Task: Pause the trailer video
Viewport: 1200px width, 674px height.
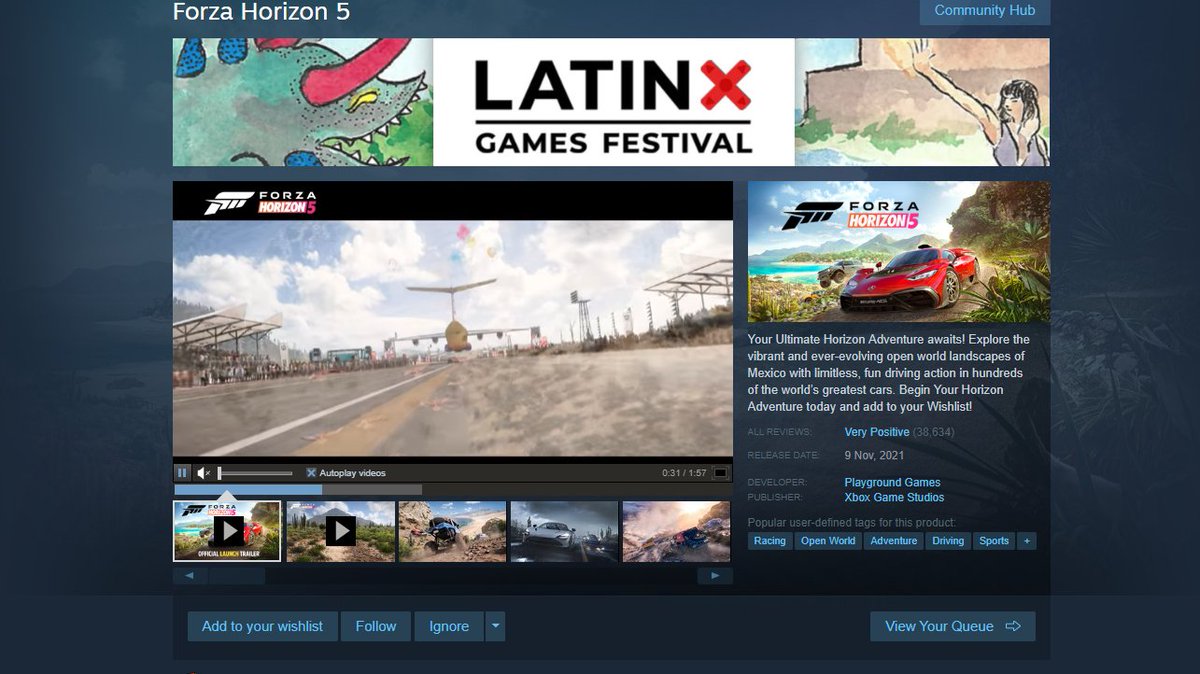Action: (182, 473)
